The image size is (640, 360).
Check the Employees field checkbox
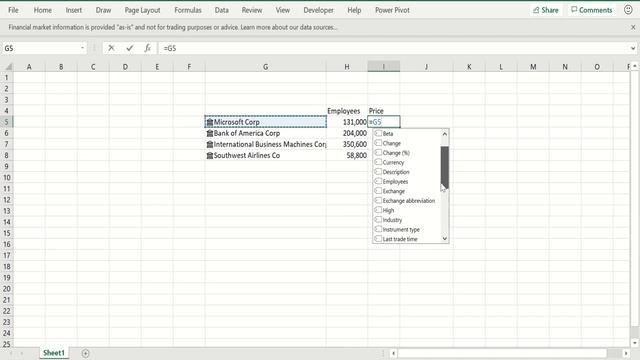[378, 181]
